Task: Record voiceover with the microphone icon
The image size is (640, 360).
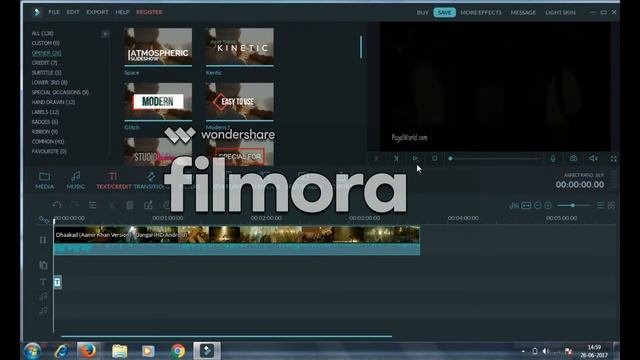Action: coord(553,158)
